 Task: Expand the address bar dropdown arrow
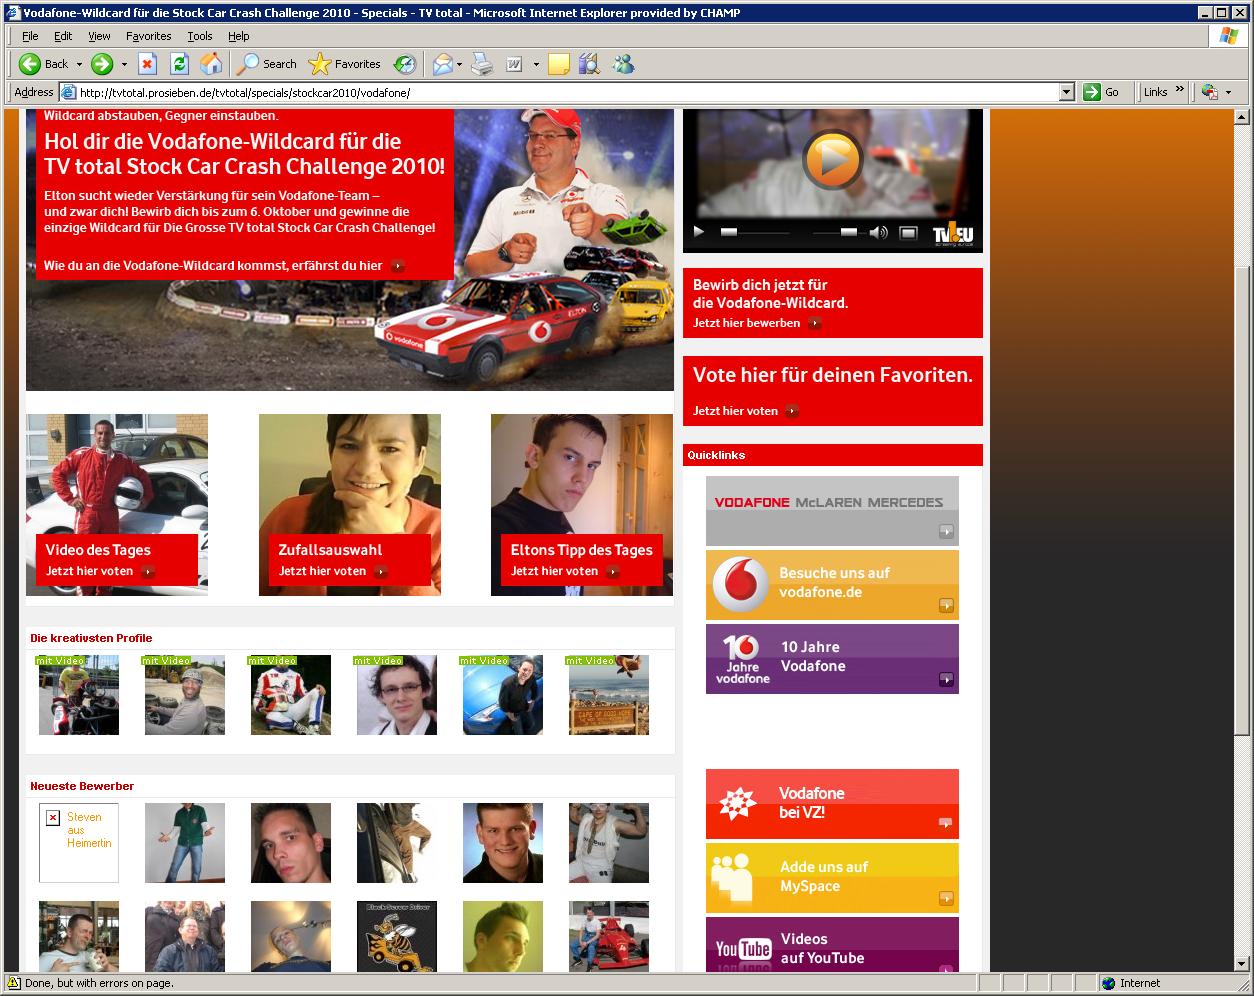[x=1066, y=92]
